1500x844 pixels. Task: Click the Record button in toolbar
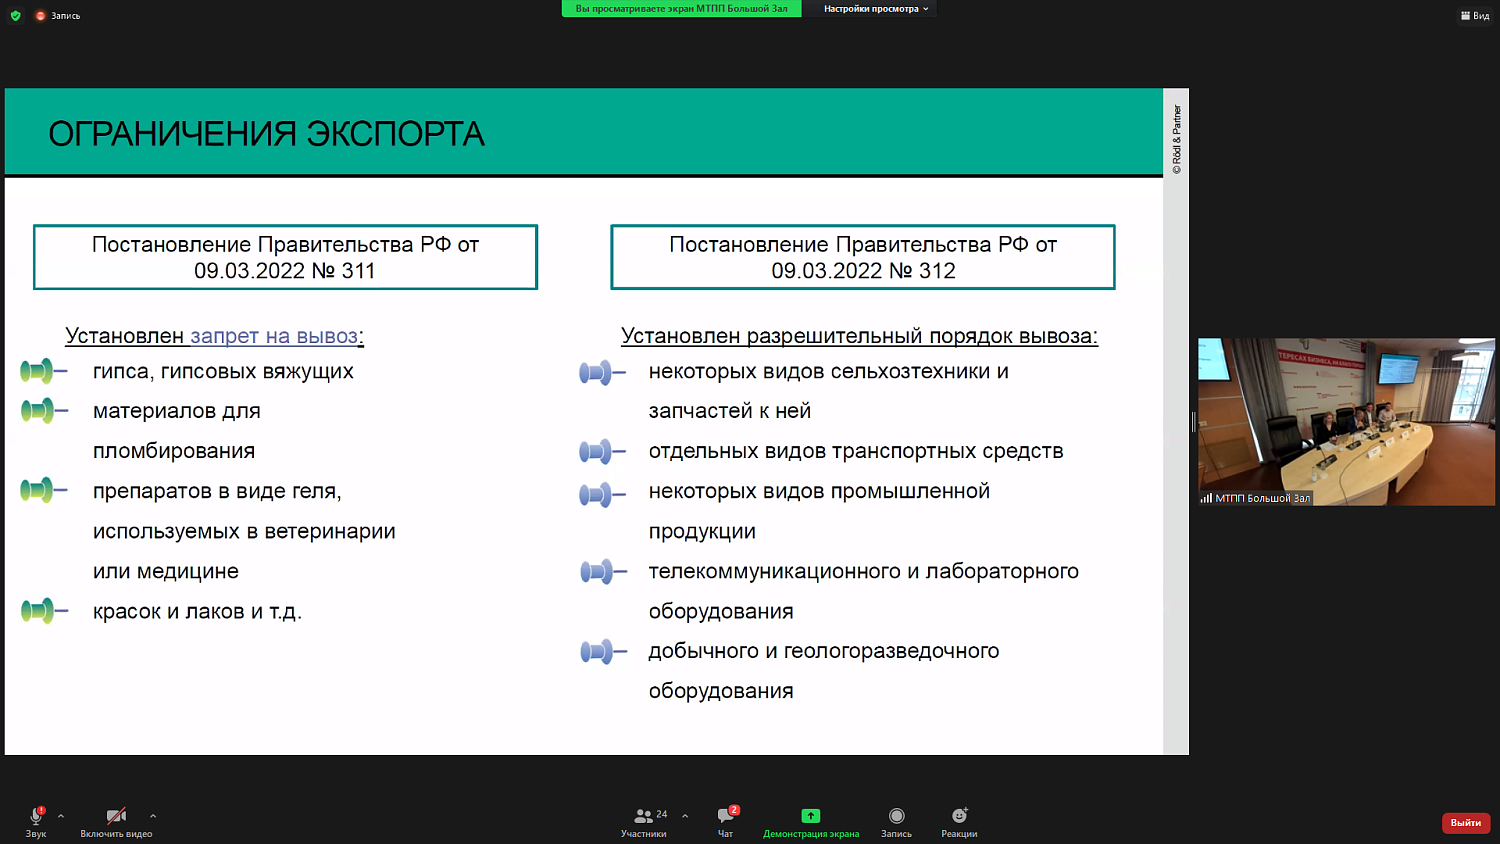[896, 822]
